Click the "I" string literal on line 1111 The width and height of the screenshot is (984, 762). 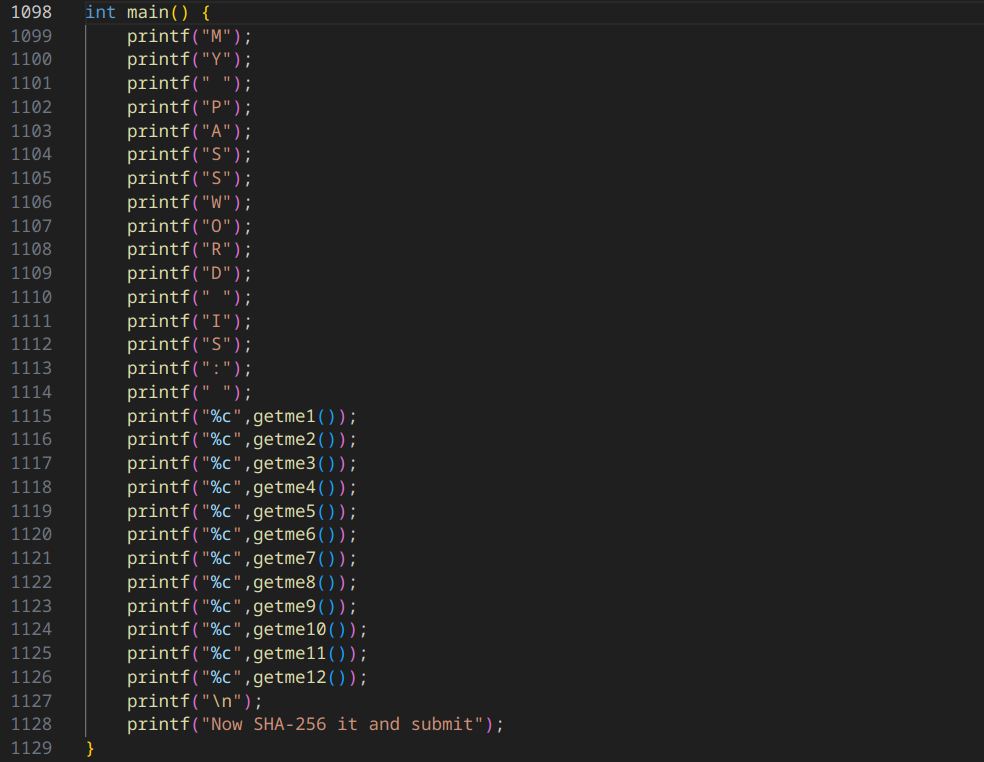tap(216, 320)
